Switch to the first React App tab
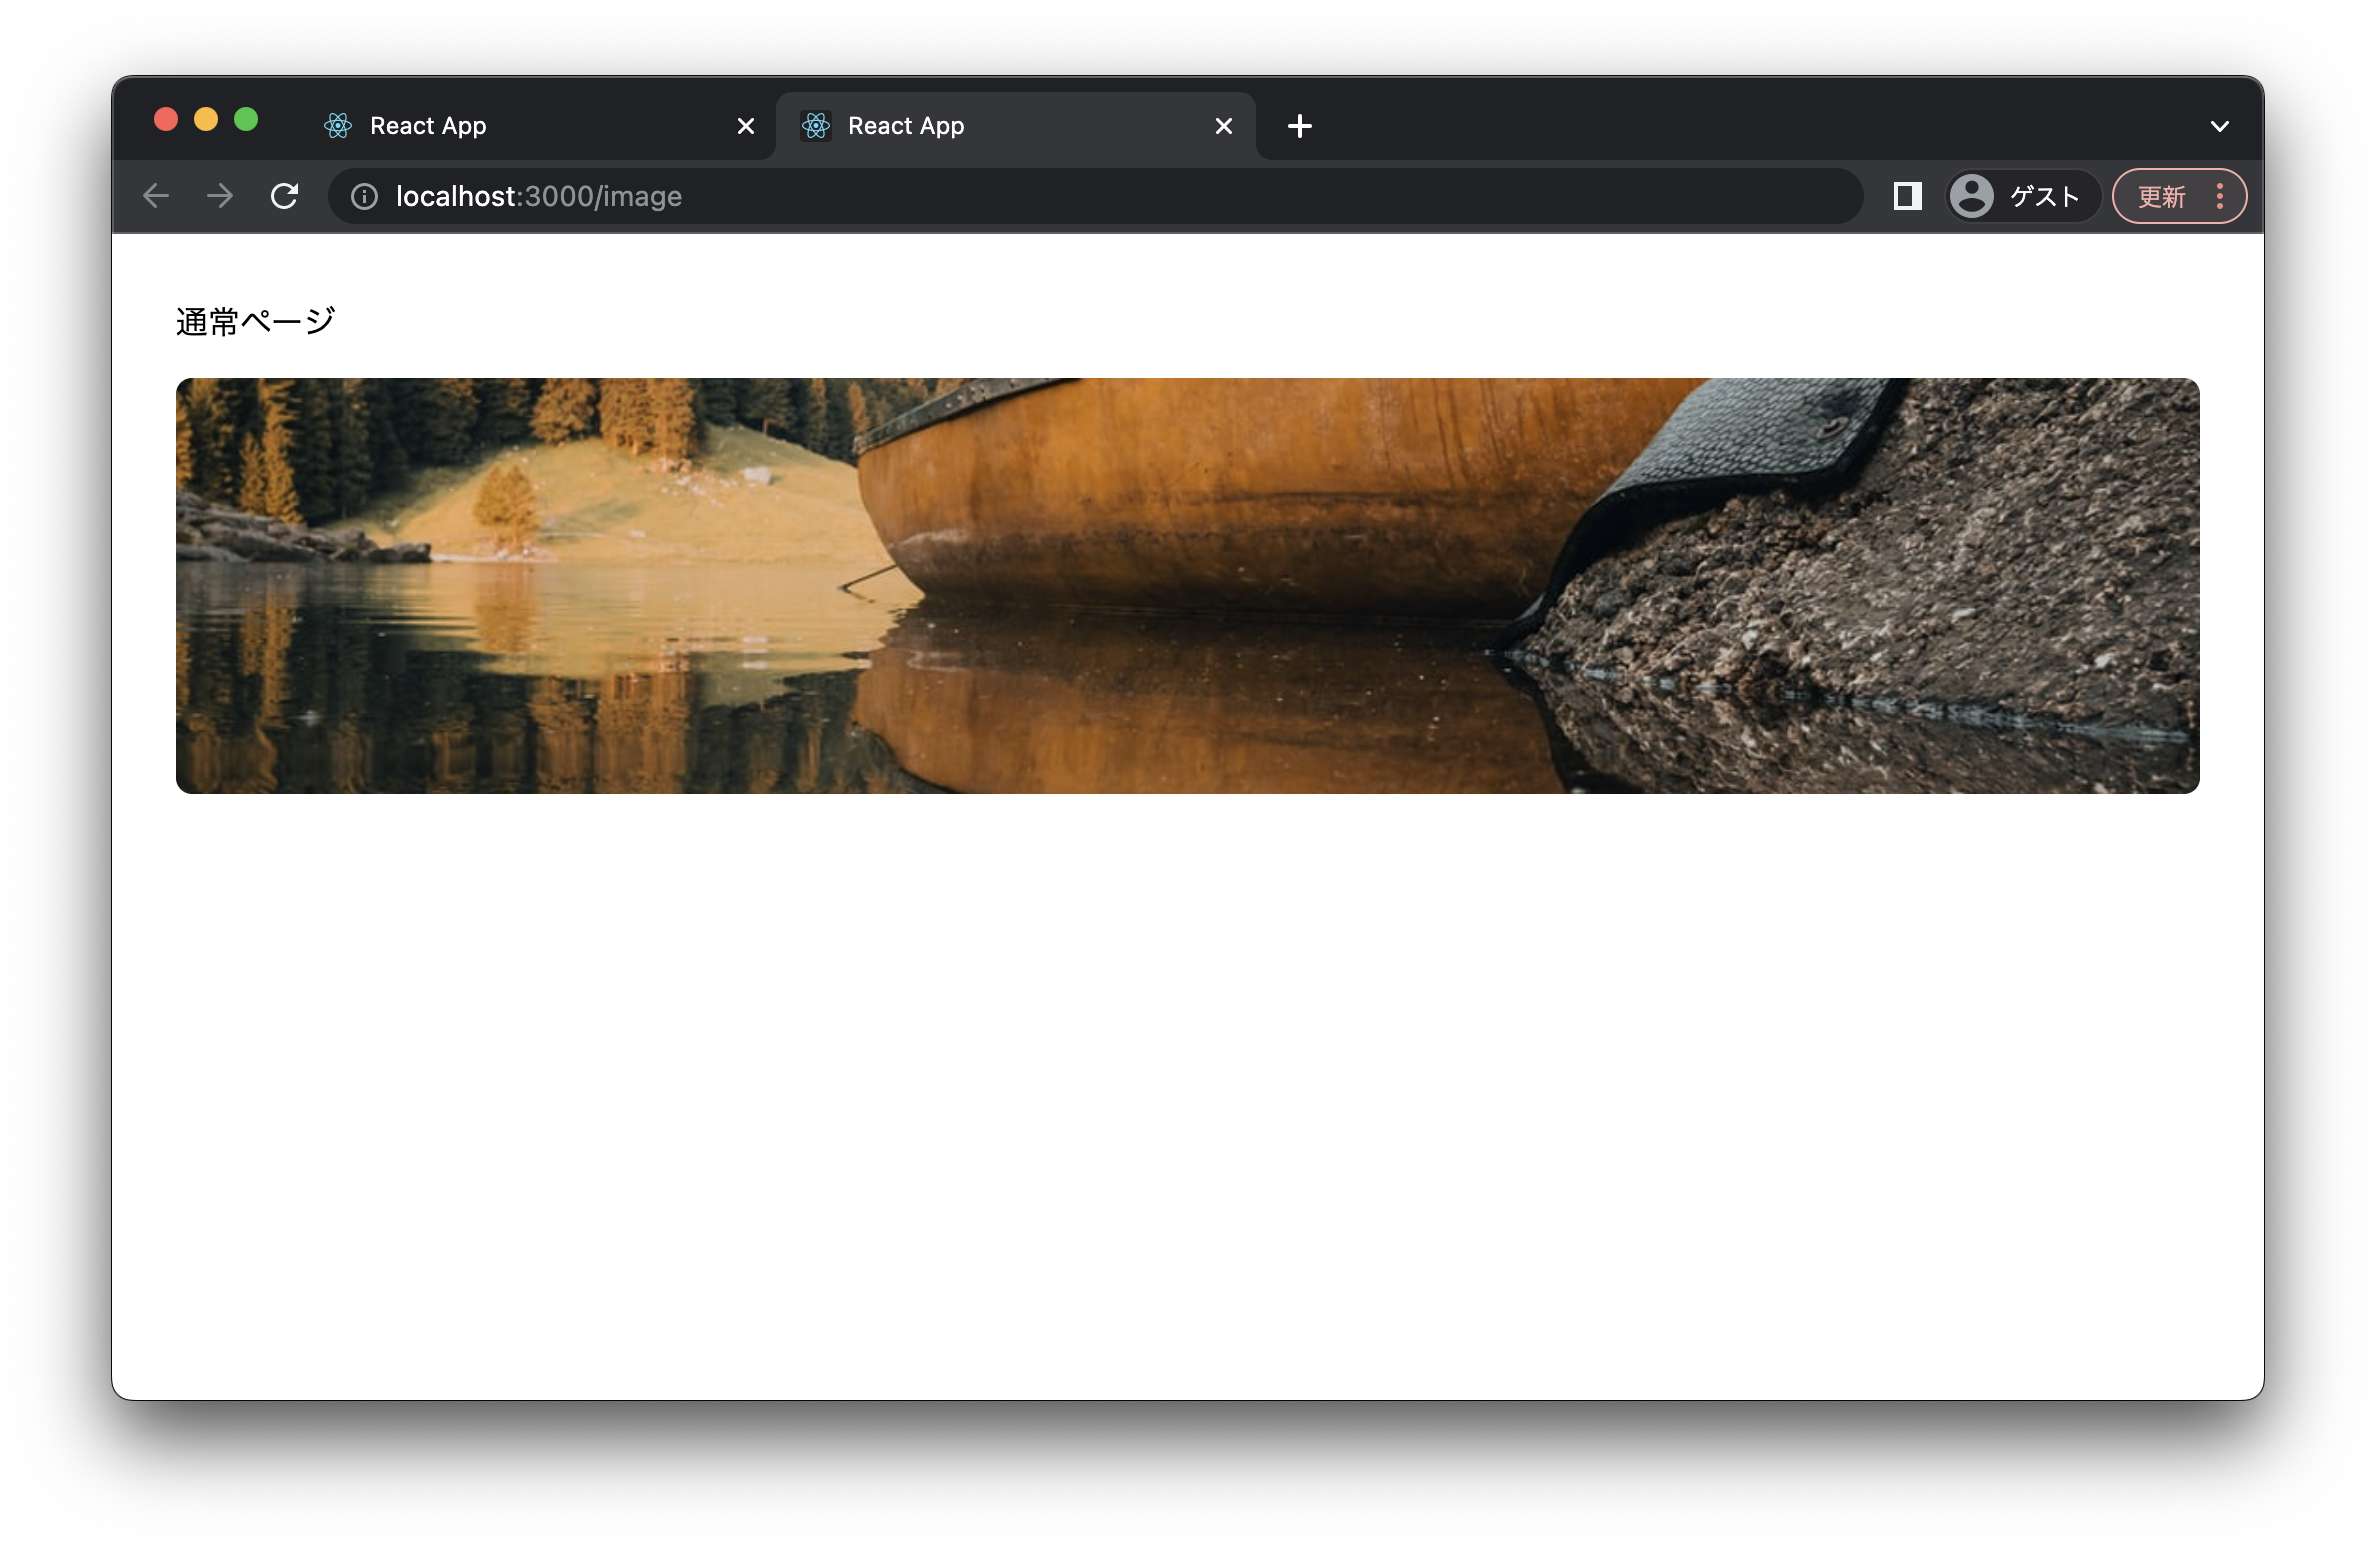2376x1548 pixels. coord(520,126)
